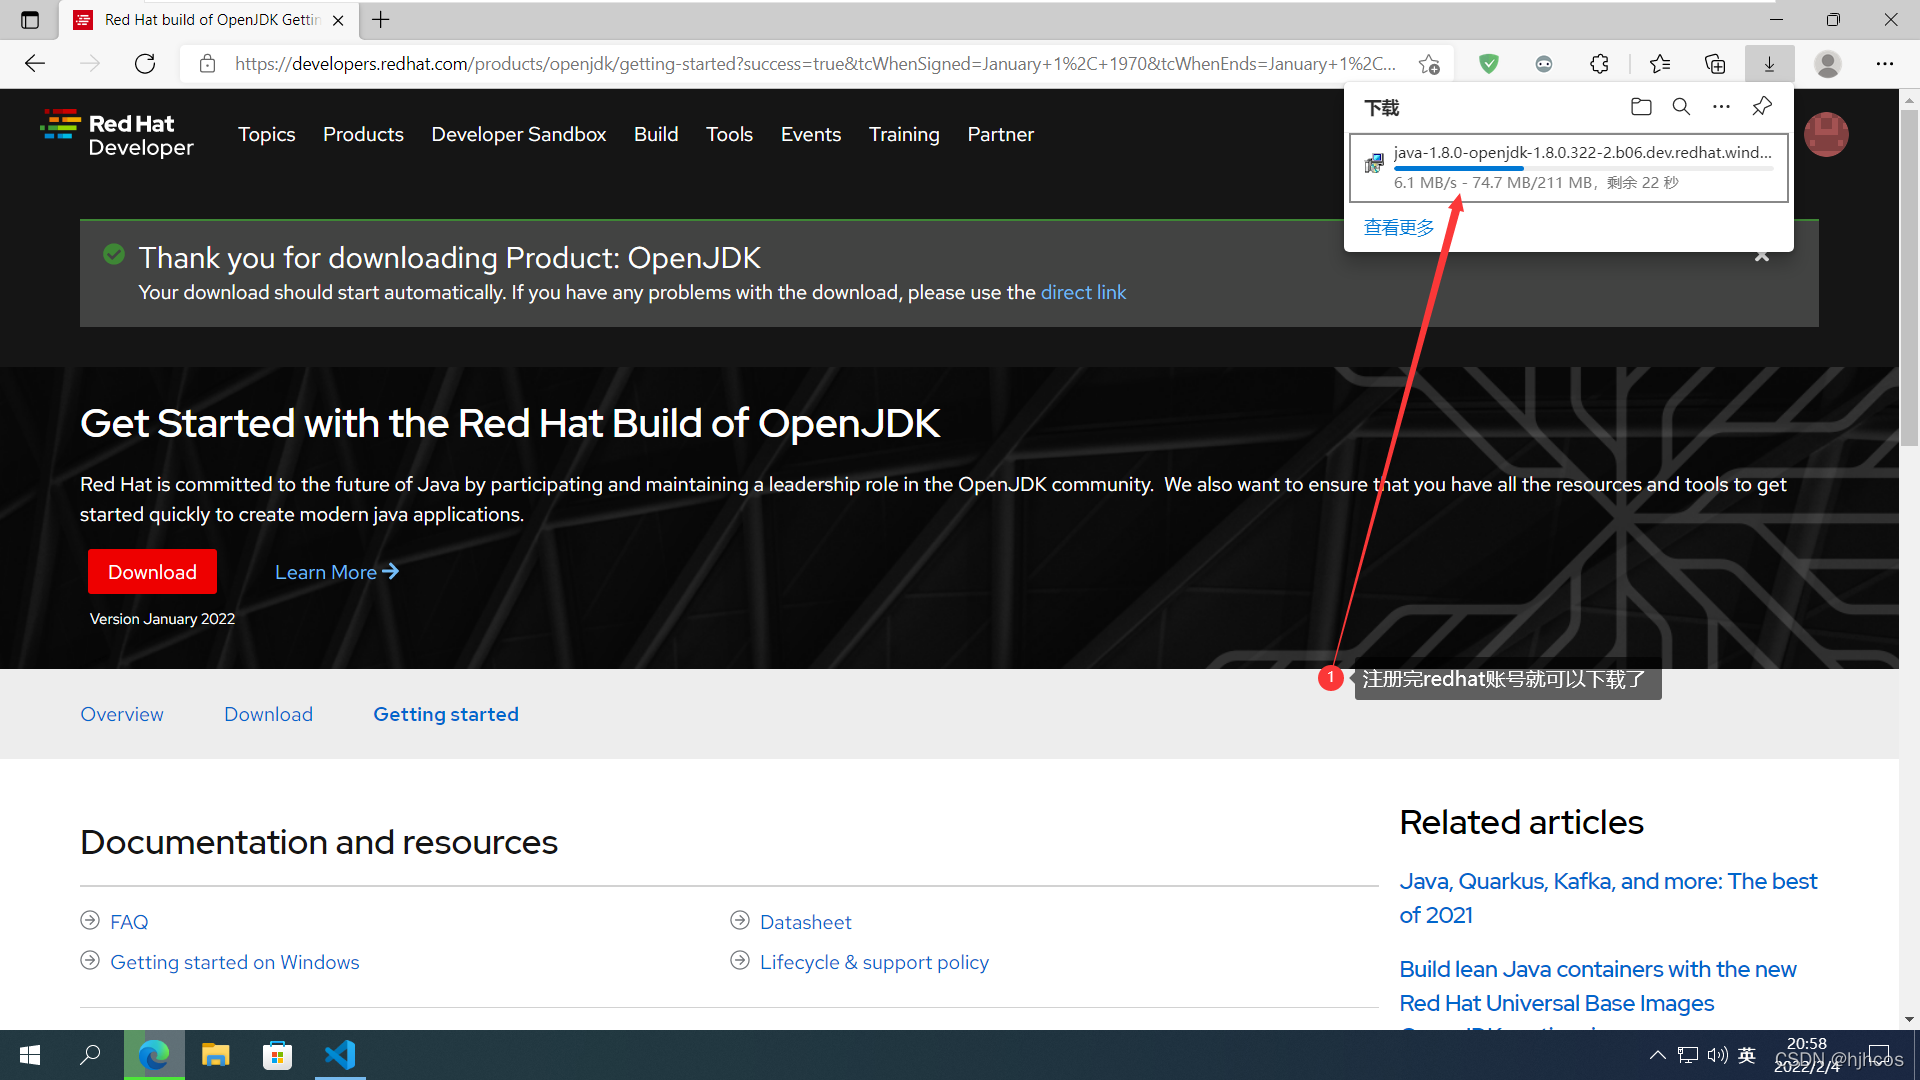Click the page vertical scrollbar thumb

pyautogui.click(x=1910, y=278)
